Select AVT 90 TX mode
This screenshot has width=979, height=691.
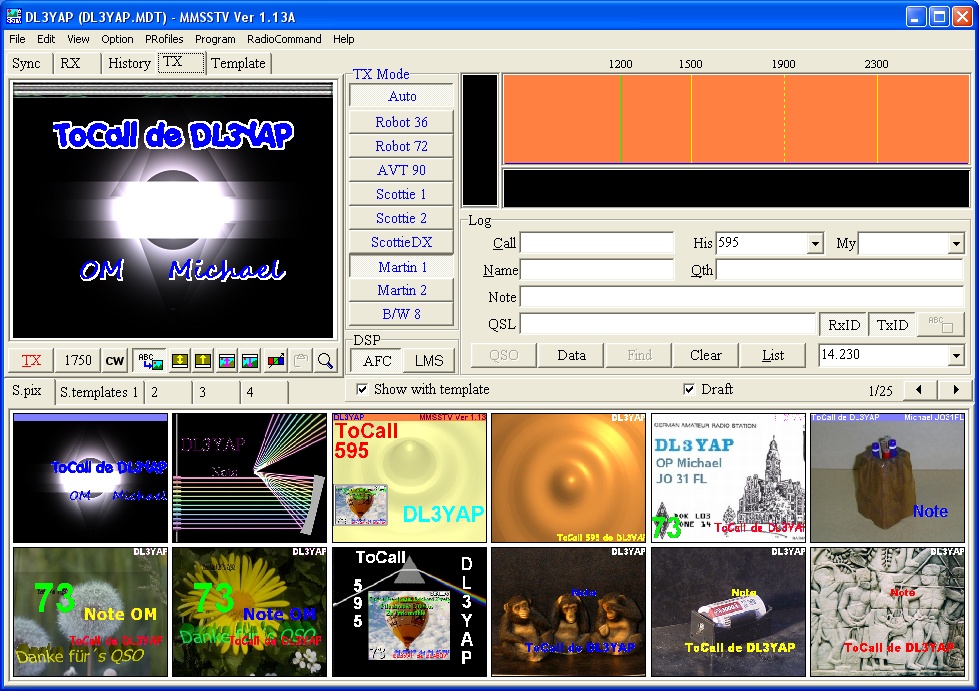click(x=401, y=170)
